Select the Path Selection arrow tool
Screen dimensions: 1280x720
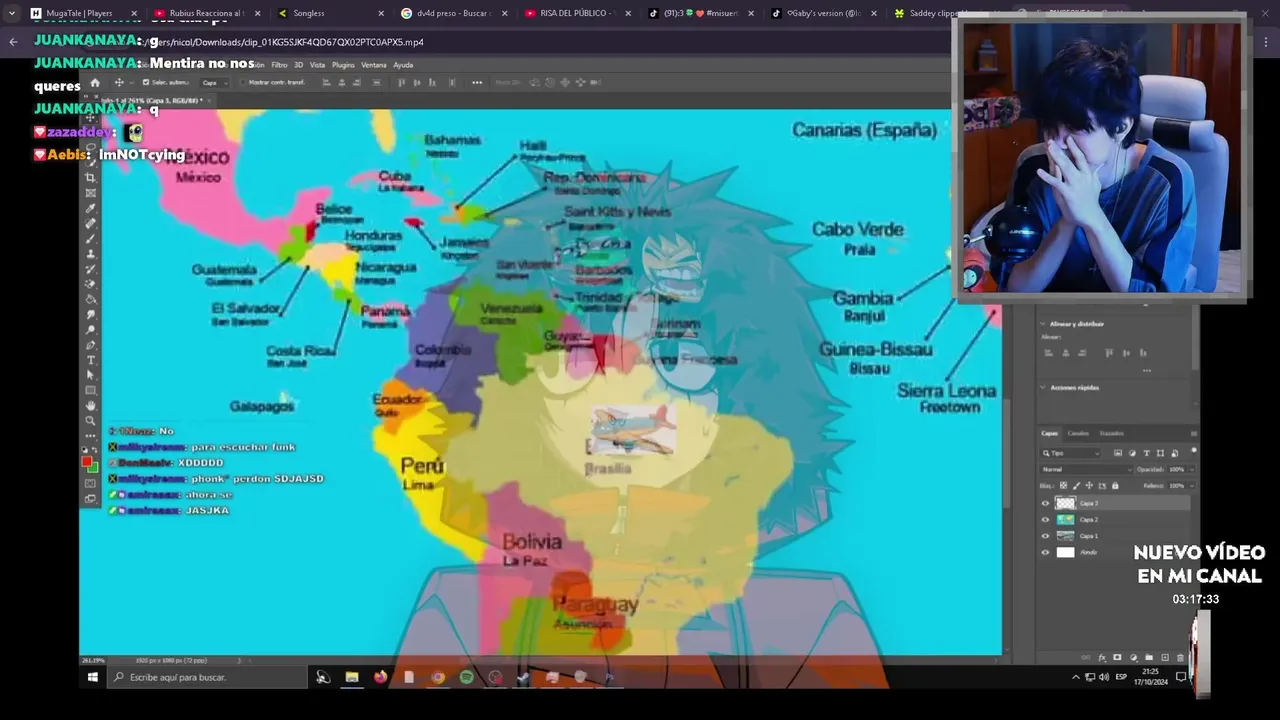90,375
